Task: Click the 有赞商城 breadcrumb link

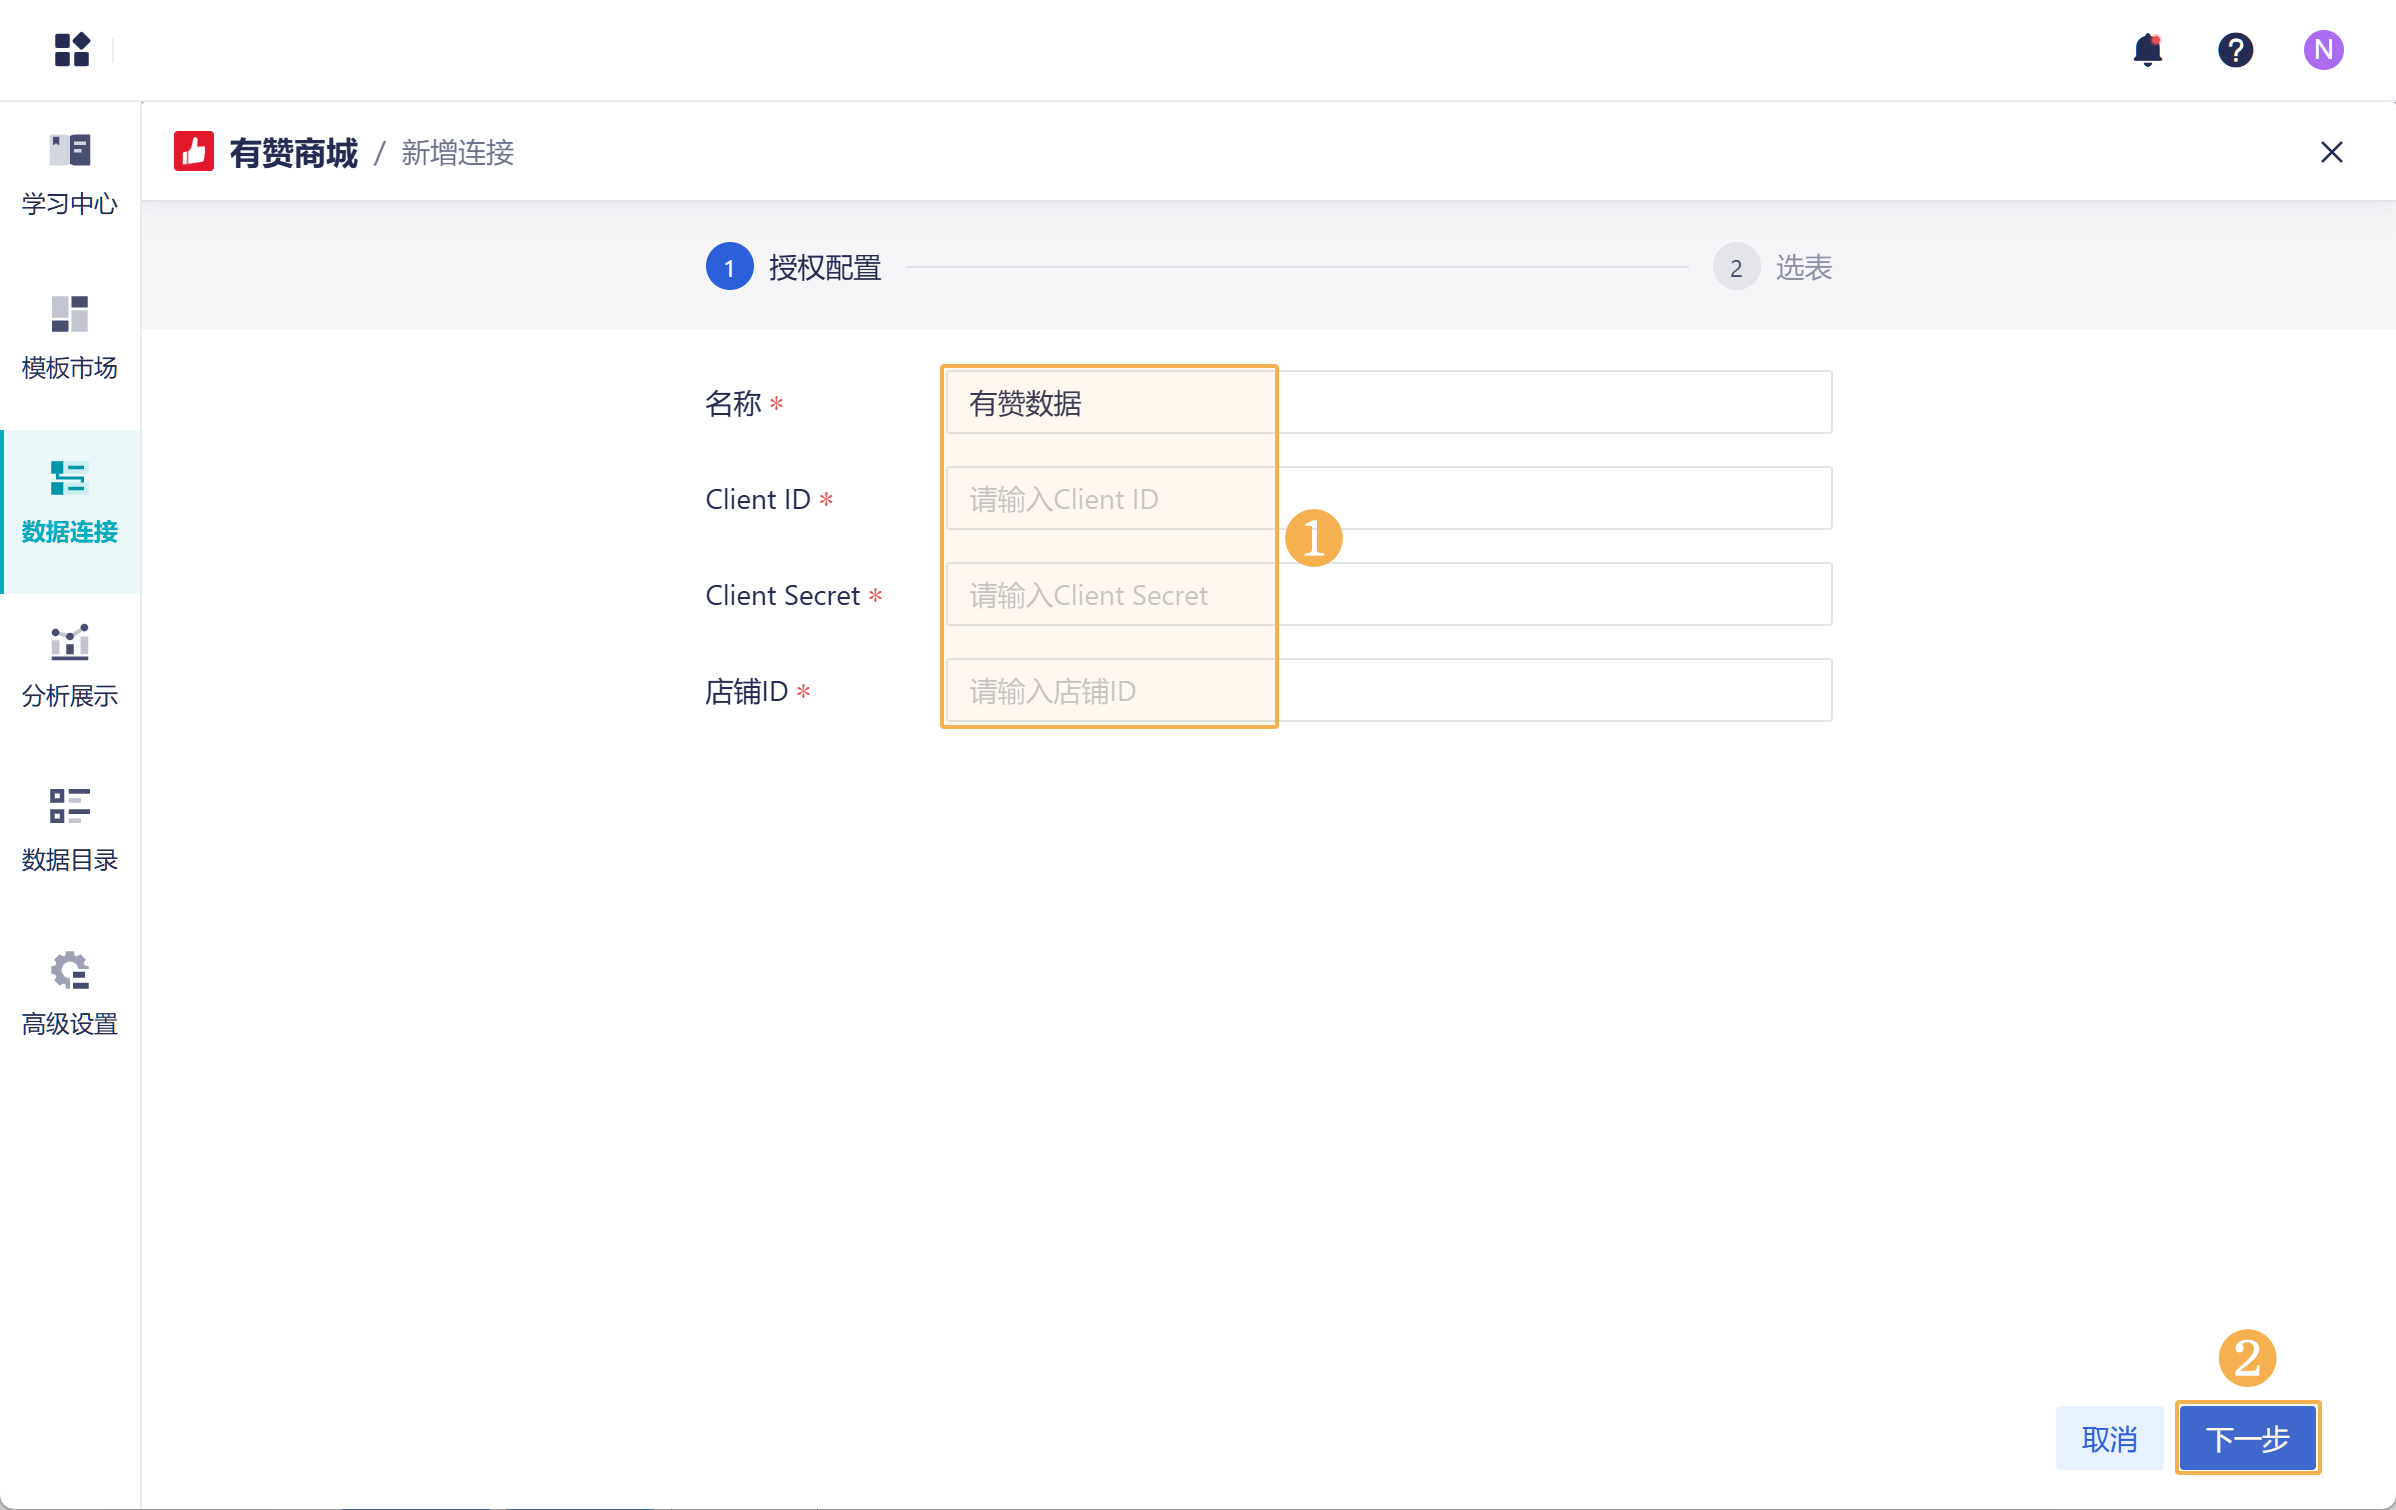Action: 294,153
